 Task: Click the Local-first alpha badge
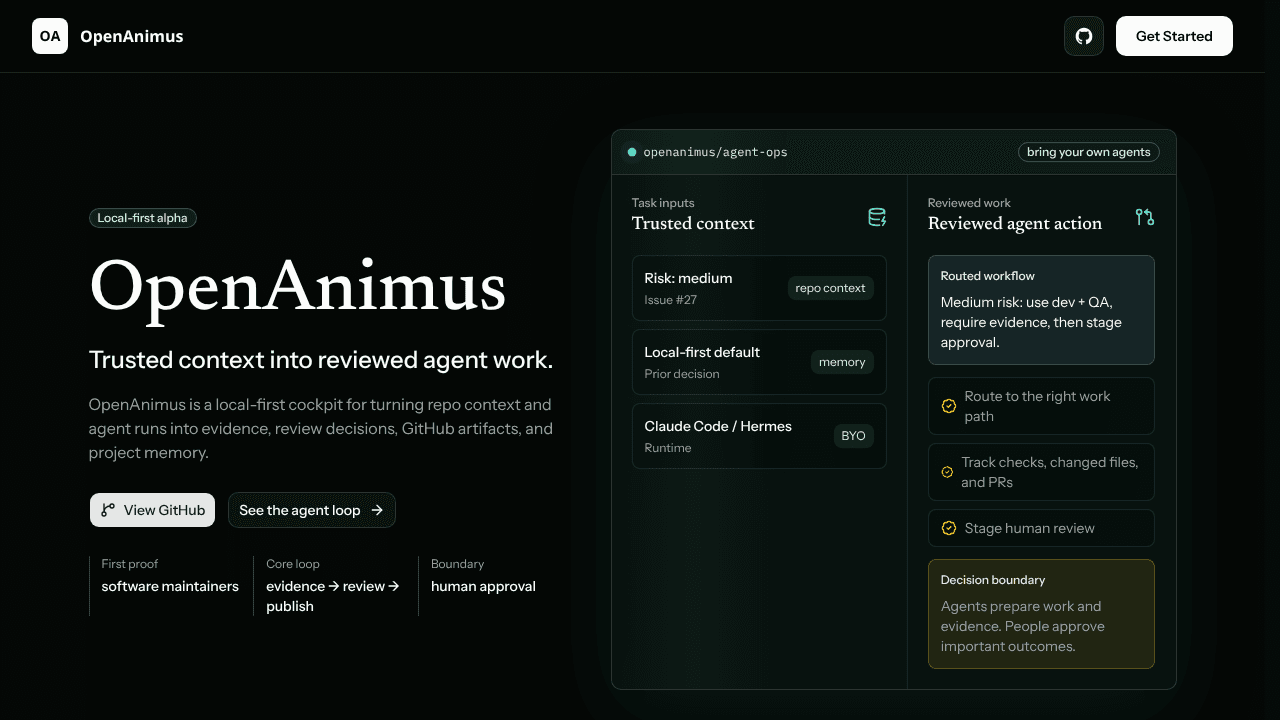click(x=143, y=218)
